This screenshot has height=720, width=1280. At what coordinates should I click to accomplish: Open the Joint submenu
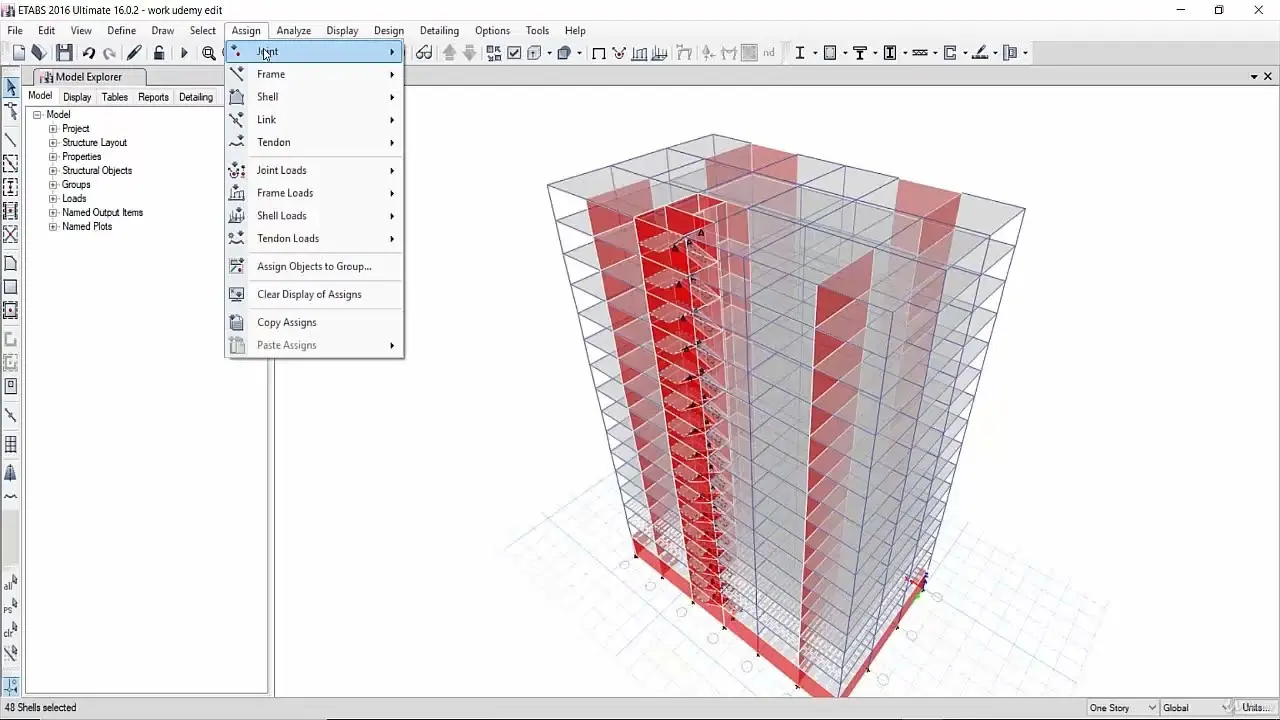pyautogui.click(x=314, y=52)
